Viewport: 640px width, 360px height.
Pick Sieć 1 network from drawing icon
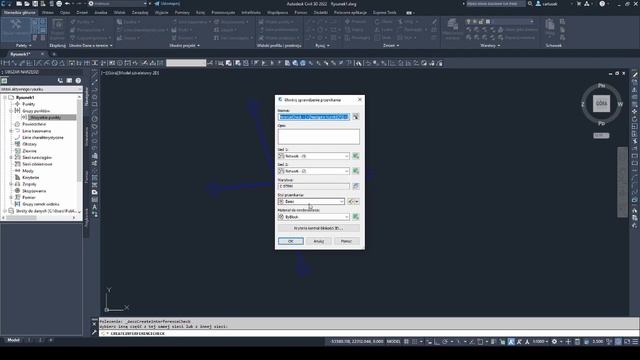(356, 156)
